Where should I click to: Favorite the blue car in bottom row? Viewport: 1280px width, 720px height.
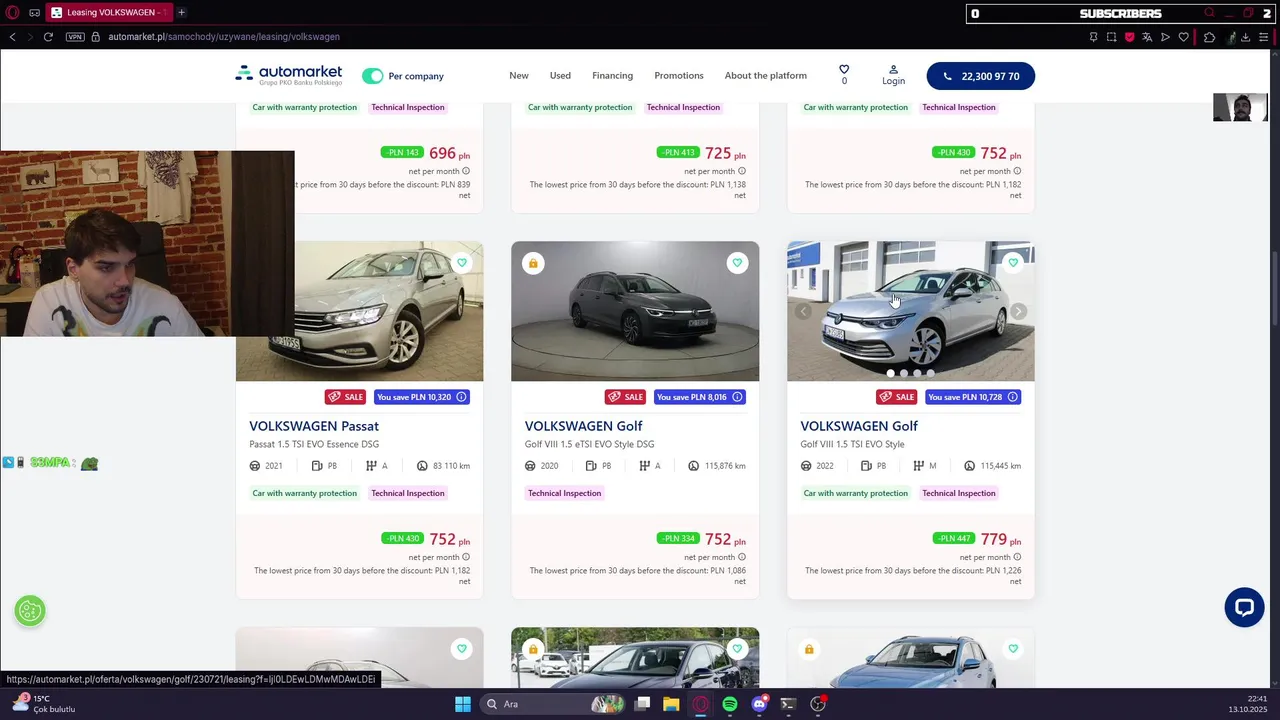(x=1013, y=649)
